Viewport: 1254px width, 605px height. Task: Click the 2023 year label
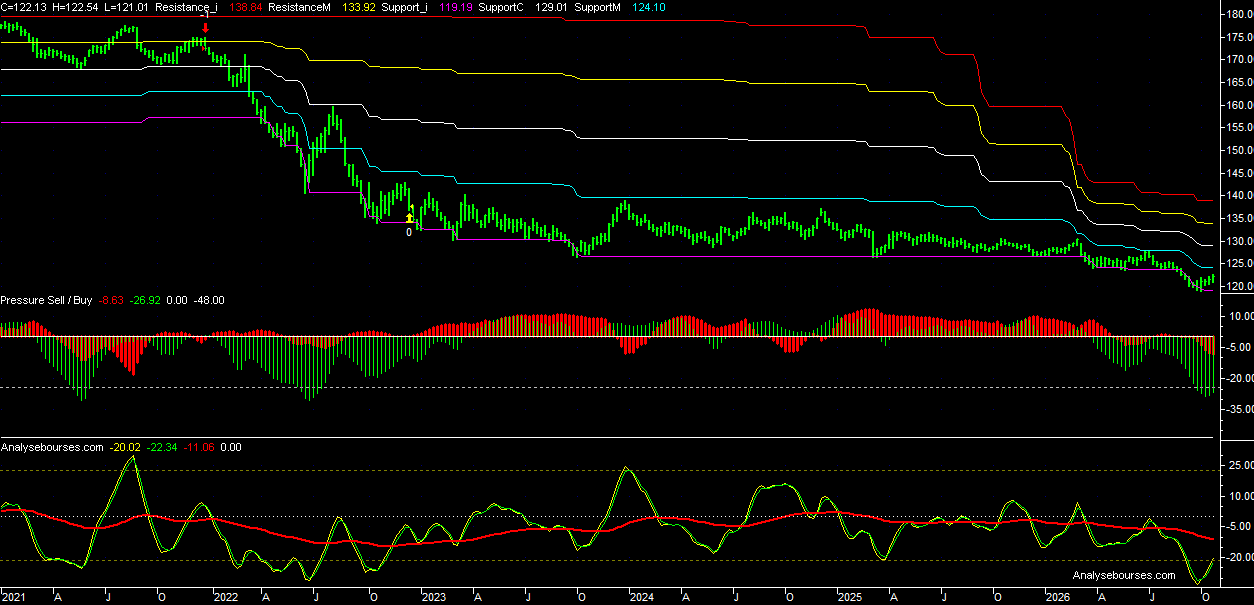click(433, 596)
